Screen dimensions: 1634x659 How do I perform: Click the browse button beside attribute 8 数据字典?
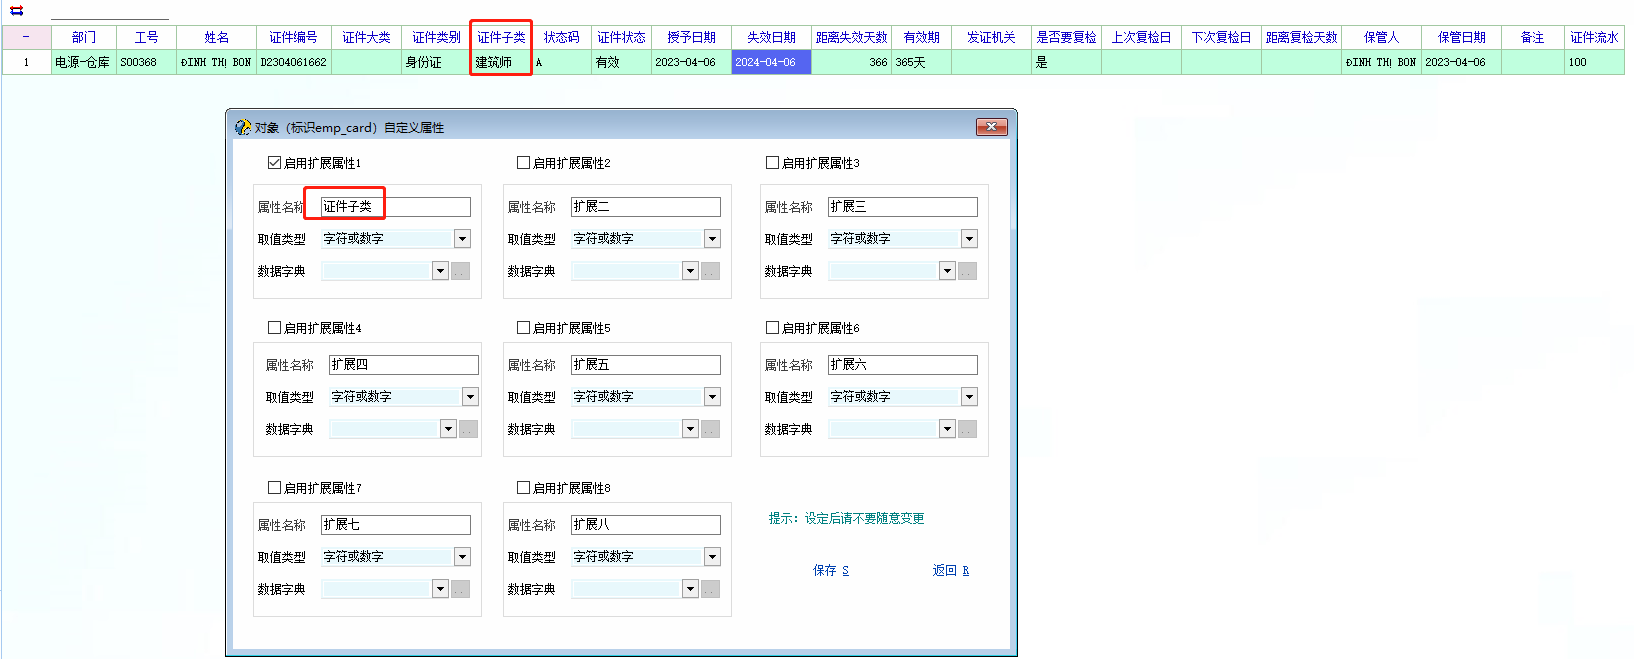coord(710,589)
